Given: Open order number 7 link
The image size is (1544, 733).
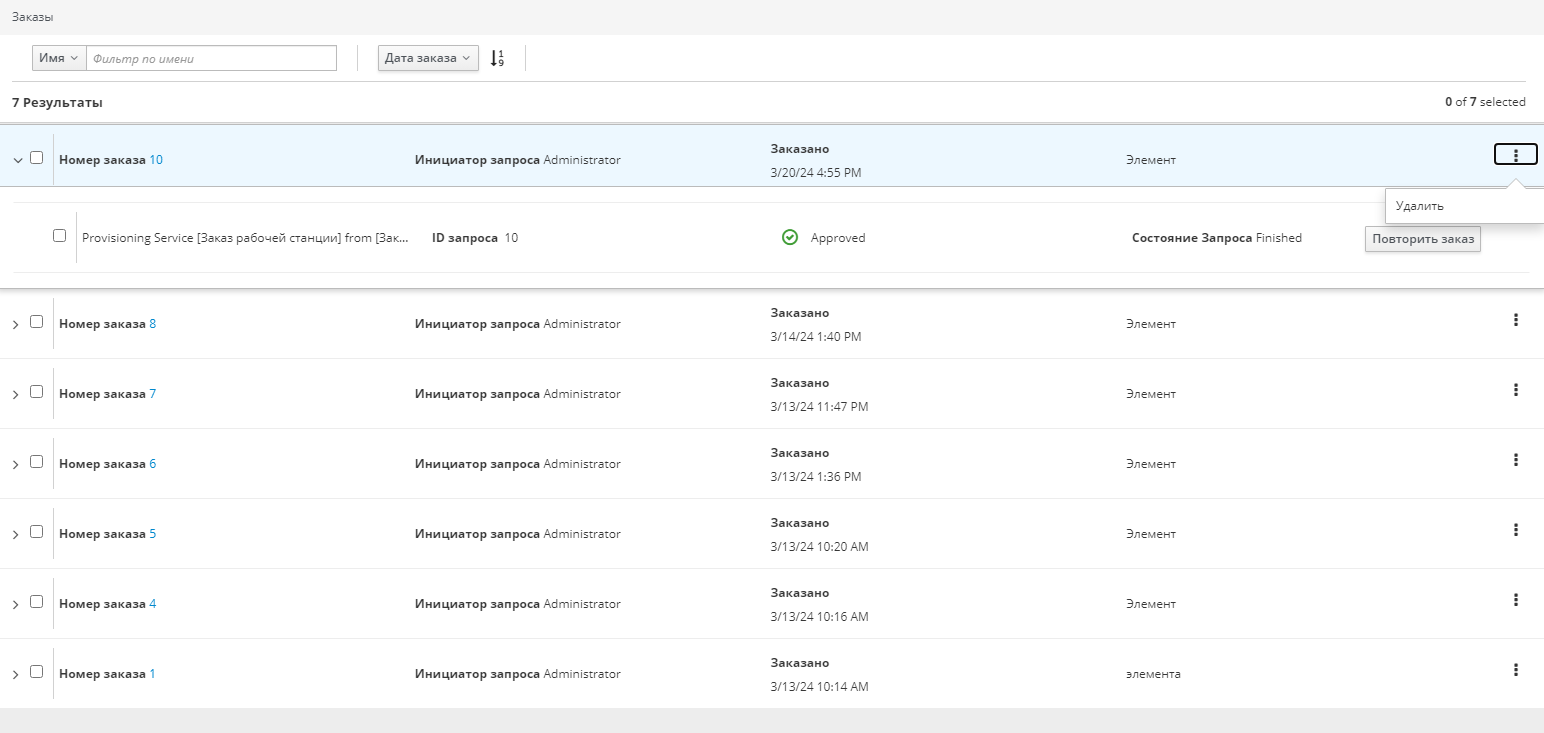Looking at the screenshot, I should point(152,394).
